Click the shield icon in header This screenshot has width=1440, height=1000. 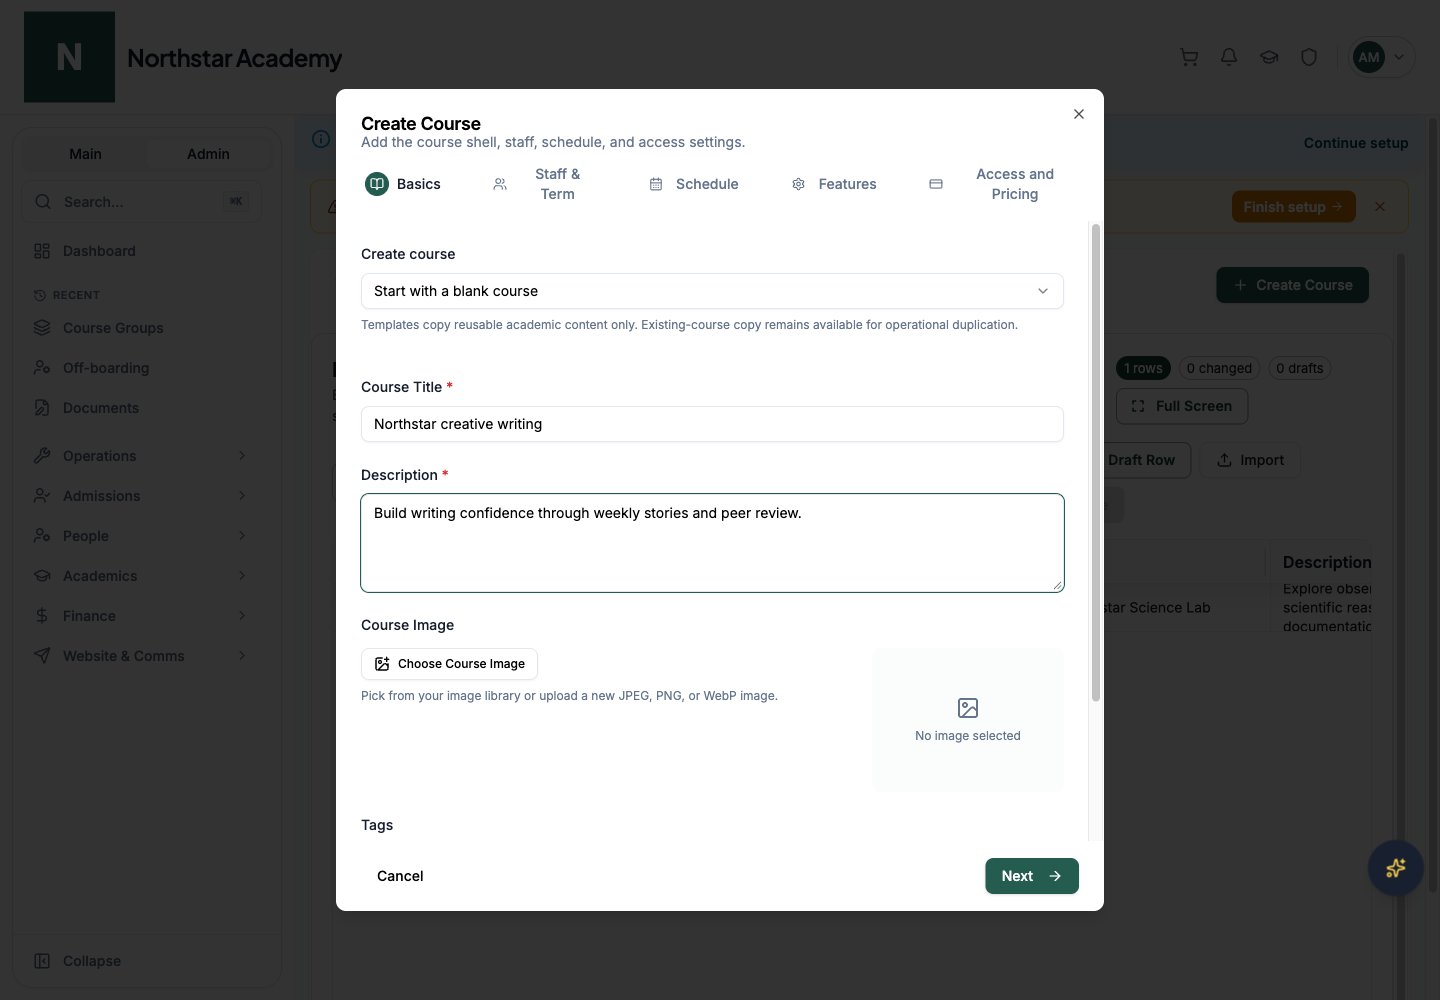click(x=1309, y=58)
